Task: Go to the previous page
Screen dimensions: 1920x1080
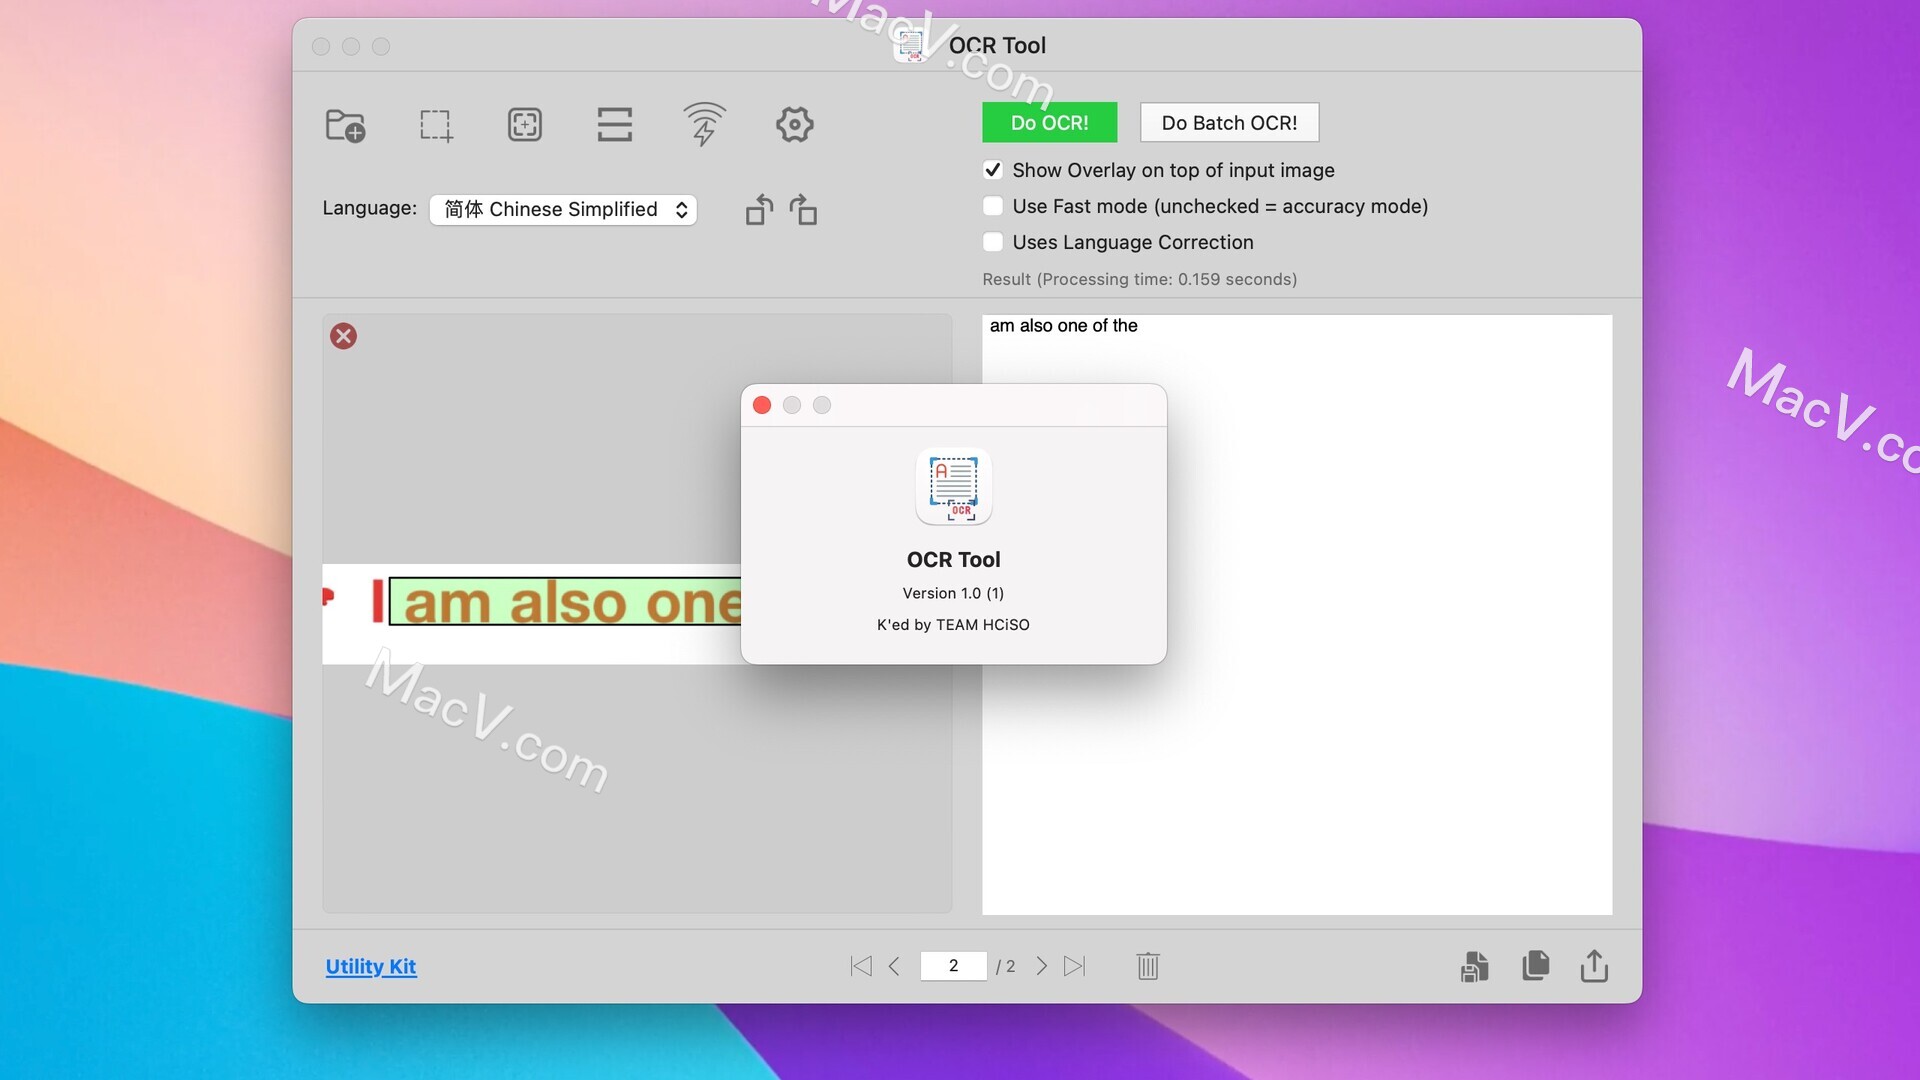Action: [x=894, y=966]
